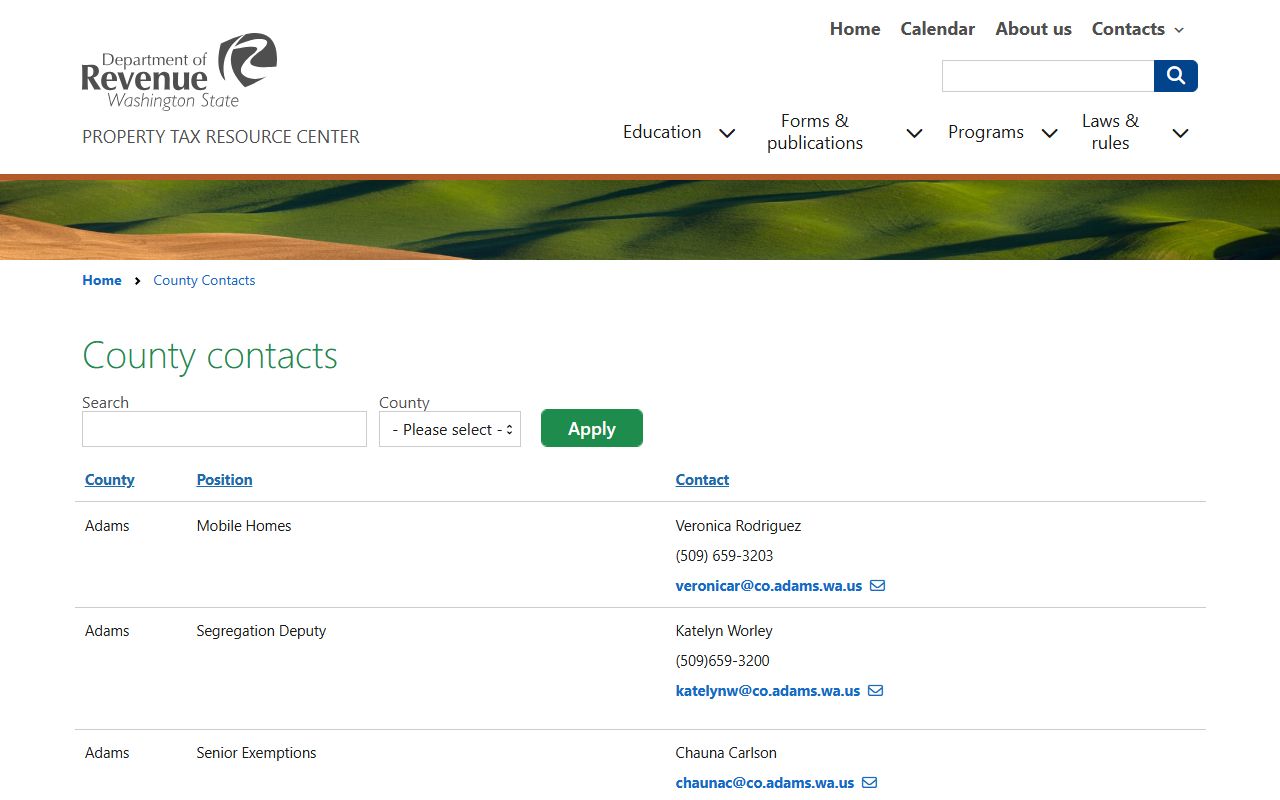
Task: Select the name Katelyn Worley
Action: coord(724,631)
